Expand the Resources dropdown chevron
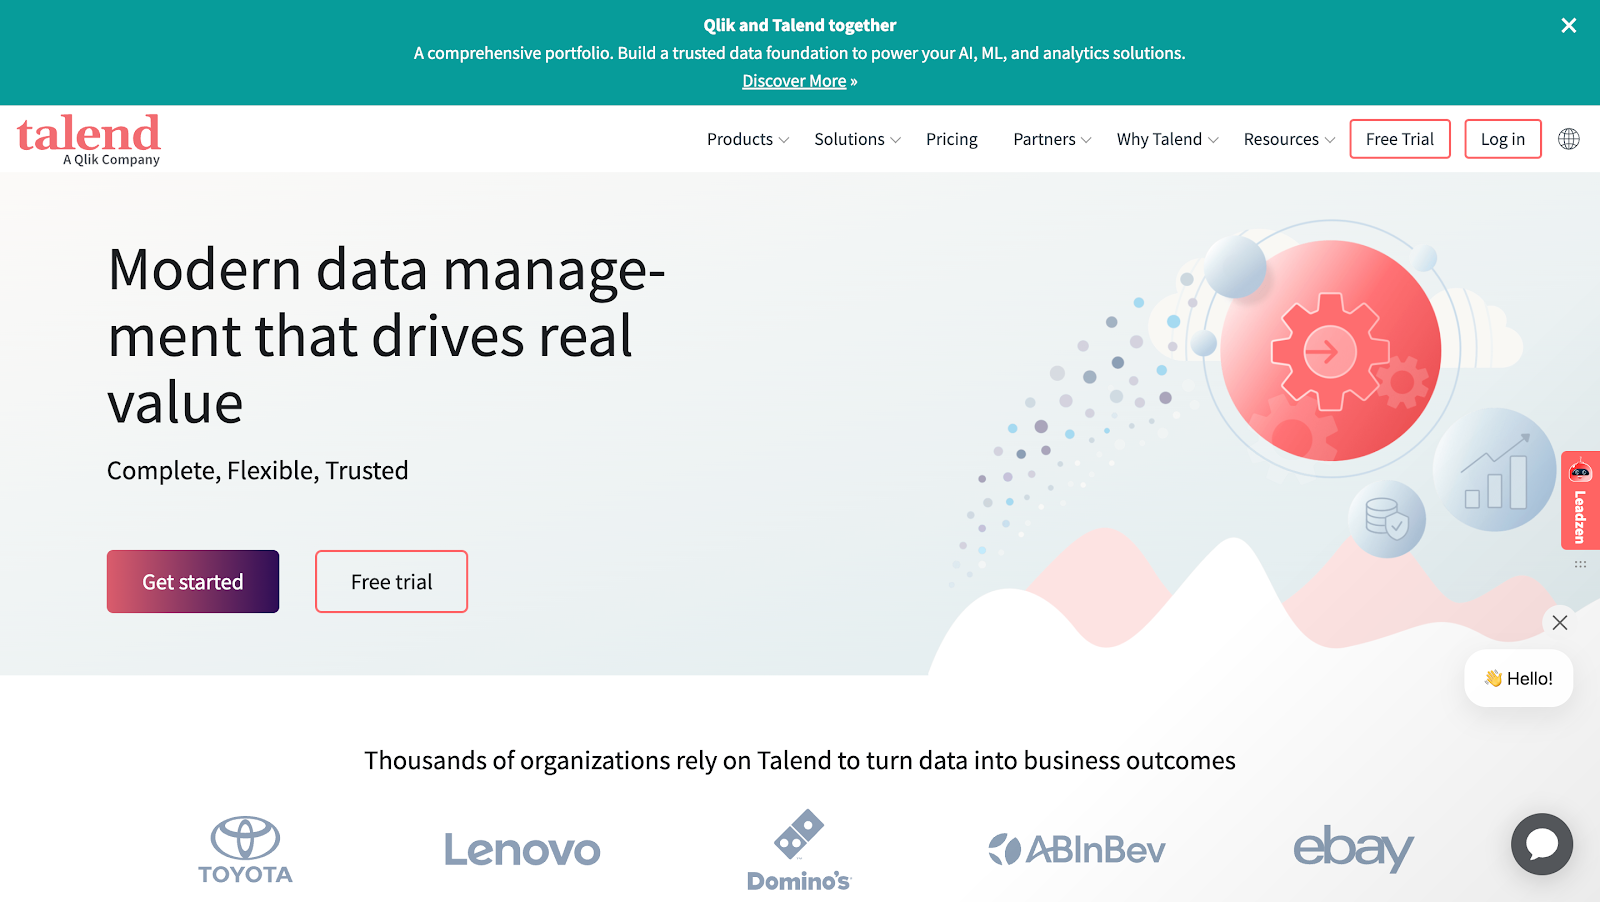Viewport: 1600px width, 902px height. [1330, 140]
